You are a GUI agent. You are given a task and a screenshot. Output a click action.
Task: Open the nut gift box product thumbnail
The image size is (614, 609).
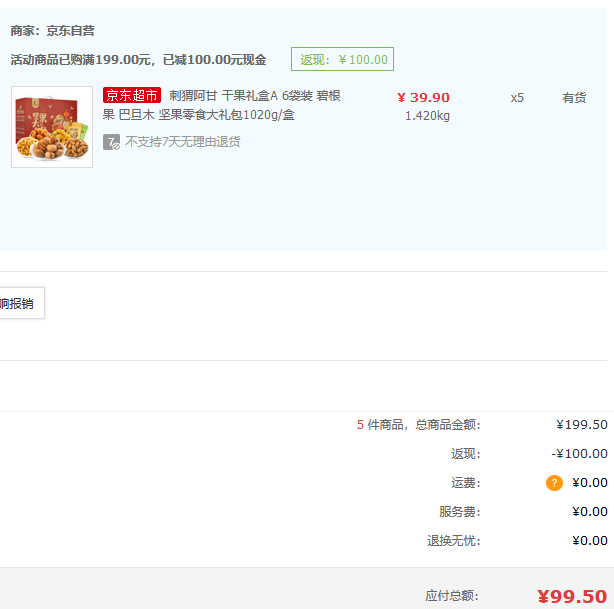52,127
